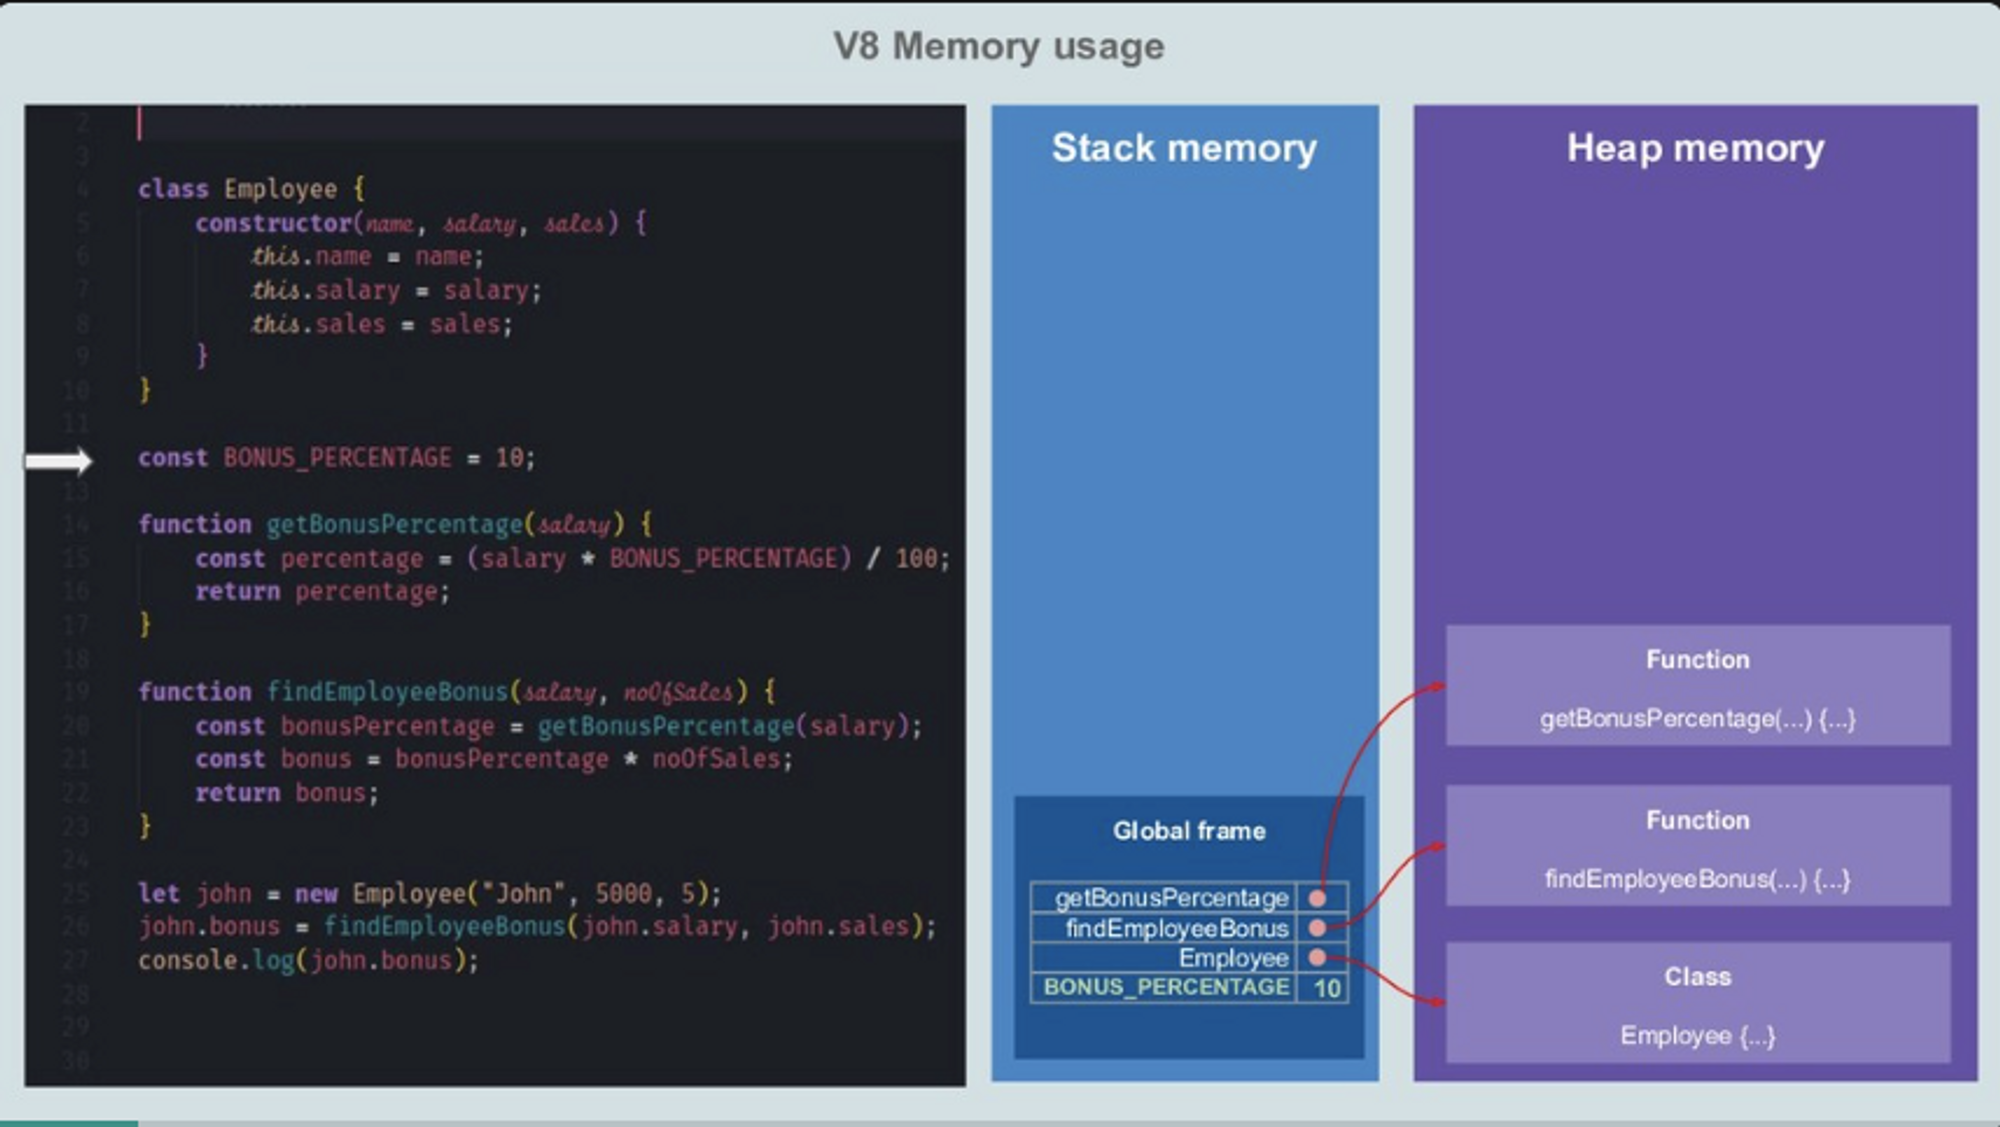Click the BONUS_PERCENTAGE value cell 10
2000x1127 pixels.
point(1326,988)
